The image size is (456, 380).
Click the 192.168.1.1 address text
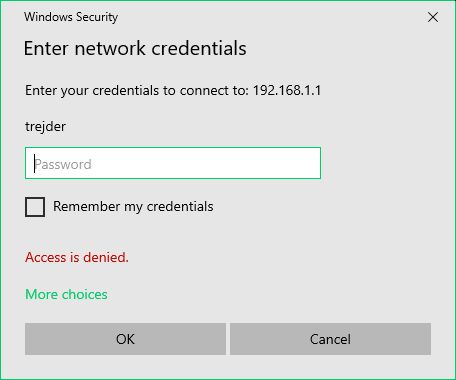(287, 90)
